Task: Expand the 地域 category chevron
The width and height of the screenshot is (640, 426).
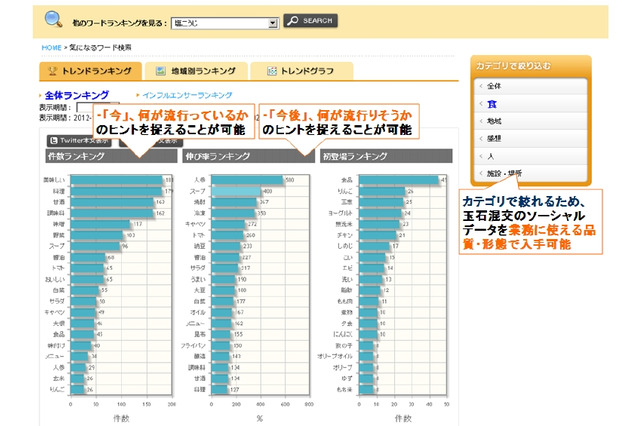Action: pyautogui.click(x=481, y=121)
